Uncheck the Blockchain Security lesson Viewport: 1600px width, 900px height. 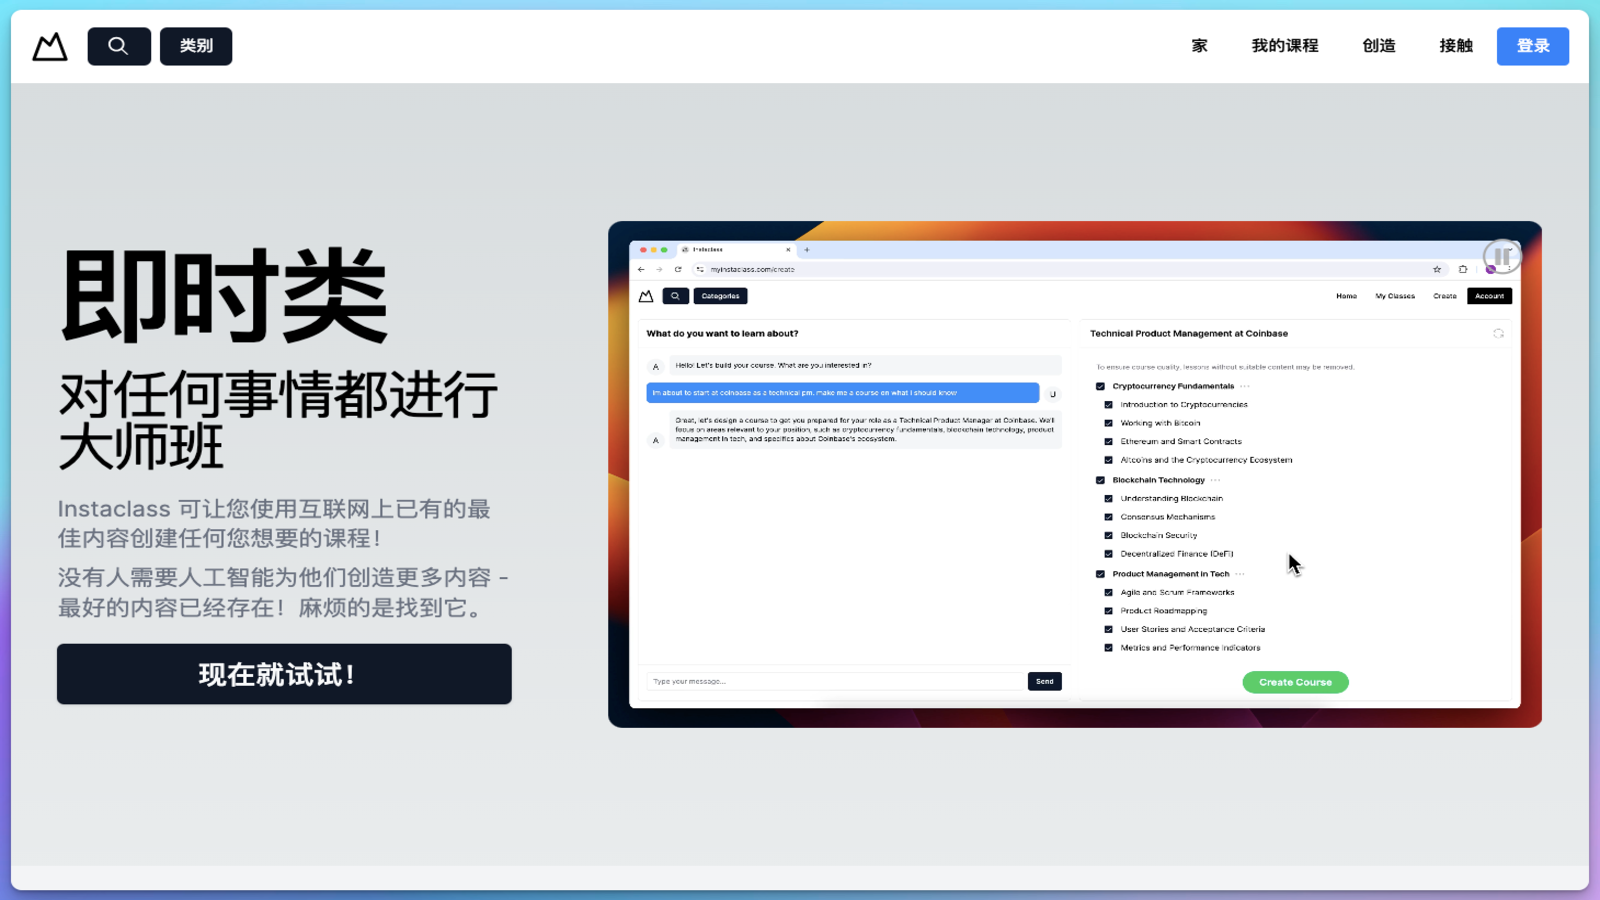click(x=1109, y=535)
